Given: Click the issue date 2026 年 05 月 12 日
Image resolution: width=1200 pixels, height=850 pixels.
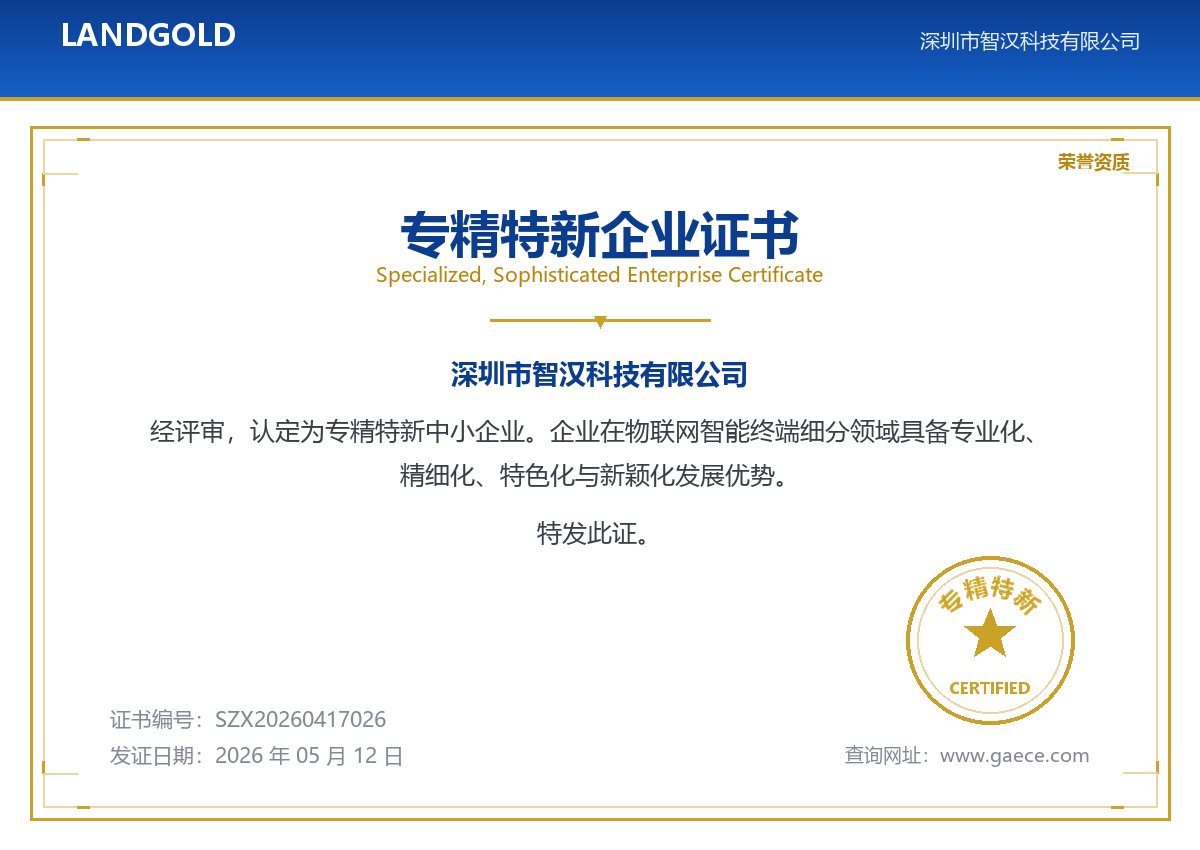Looking at the screenshot, I should [x=309, y=756].
